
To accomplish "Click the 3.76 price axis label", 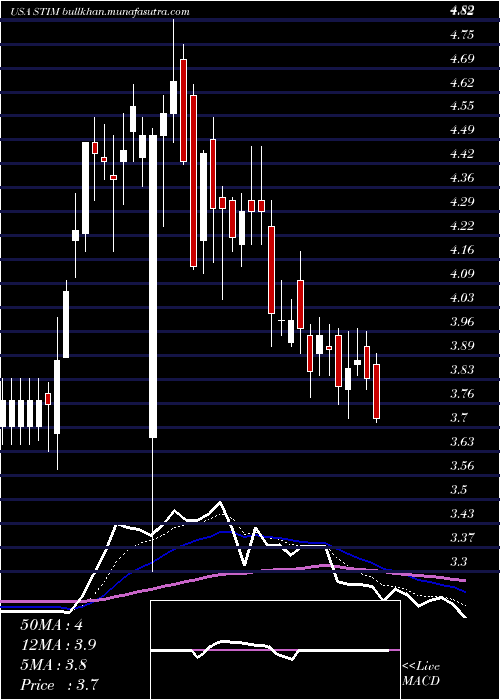I will coord(462,394).
